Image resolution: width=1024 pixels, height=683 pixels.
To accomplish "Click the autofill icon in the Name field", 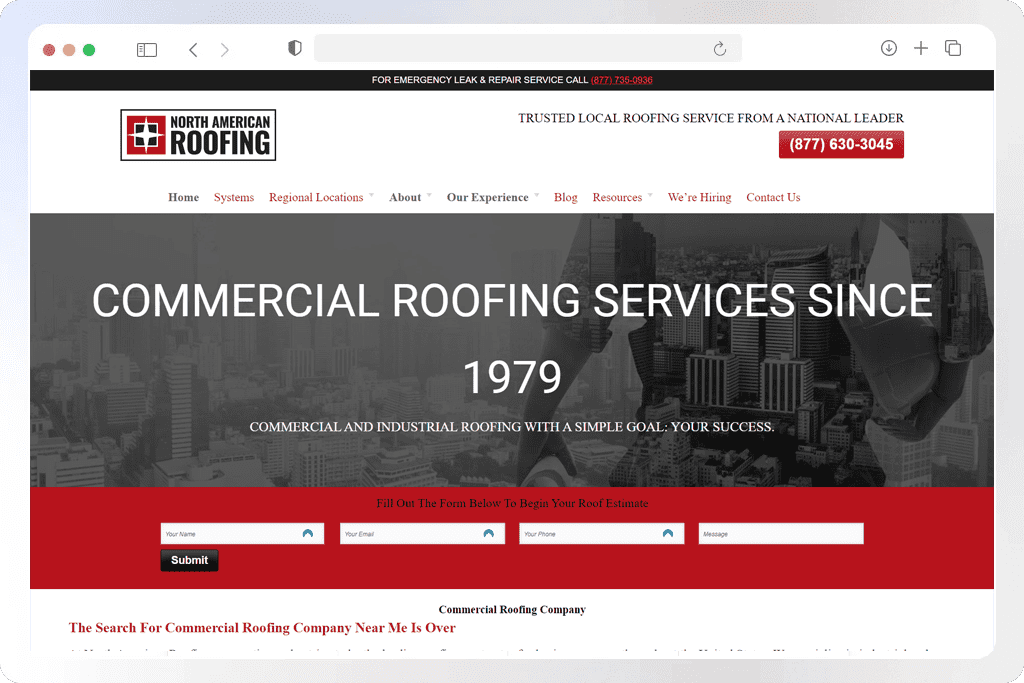I will pos(307,533).
